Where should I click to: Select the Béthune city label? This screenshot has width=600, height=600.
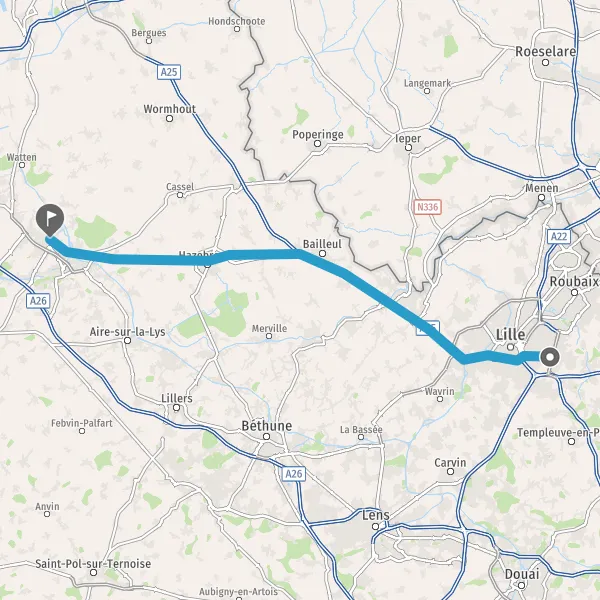coord(267,426)
